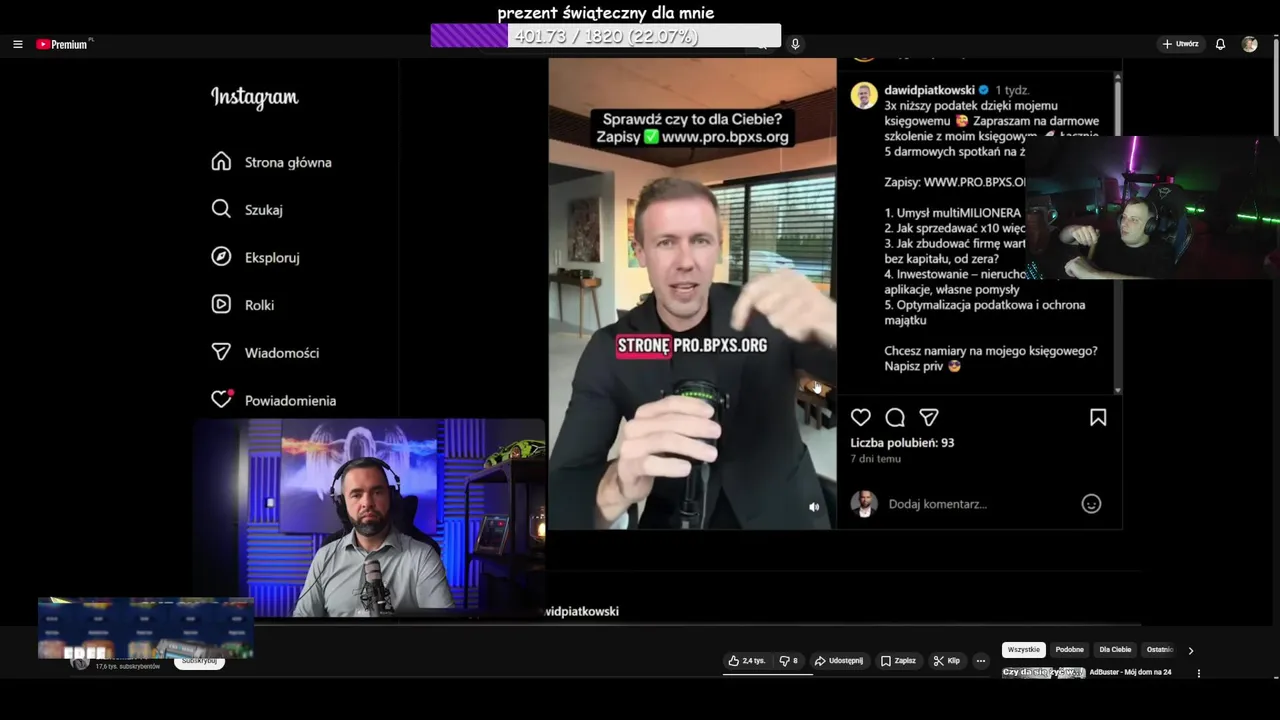
Task: Save the post with bookmark icon
Action: pyautogui.click(x=1098, y=417)
